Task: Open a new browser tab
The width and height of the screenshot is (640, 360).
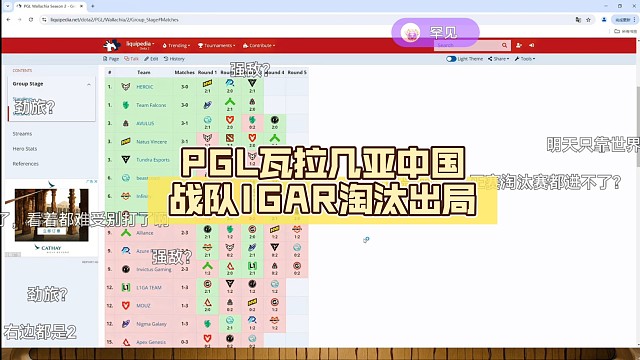Action: (93, 6)
